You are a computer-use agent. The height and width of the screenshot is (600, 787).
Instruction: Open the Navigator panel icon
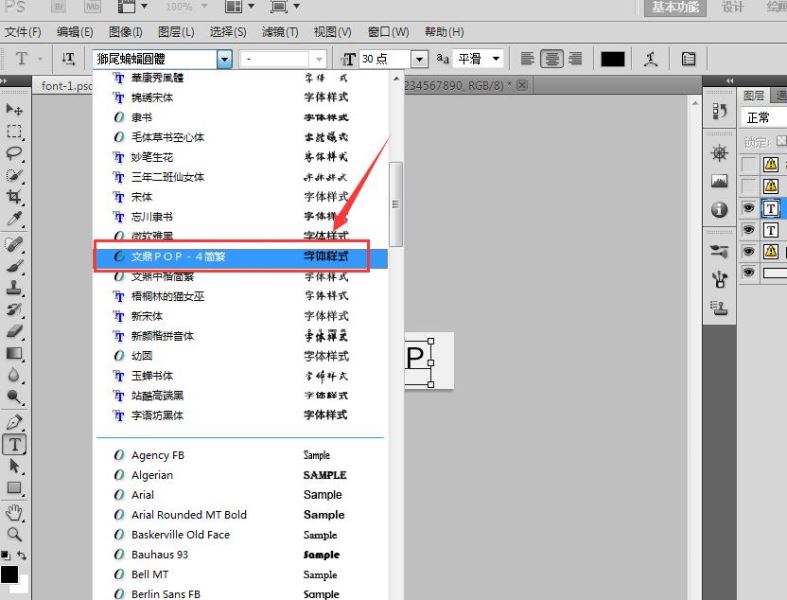tap(719, 153)
